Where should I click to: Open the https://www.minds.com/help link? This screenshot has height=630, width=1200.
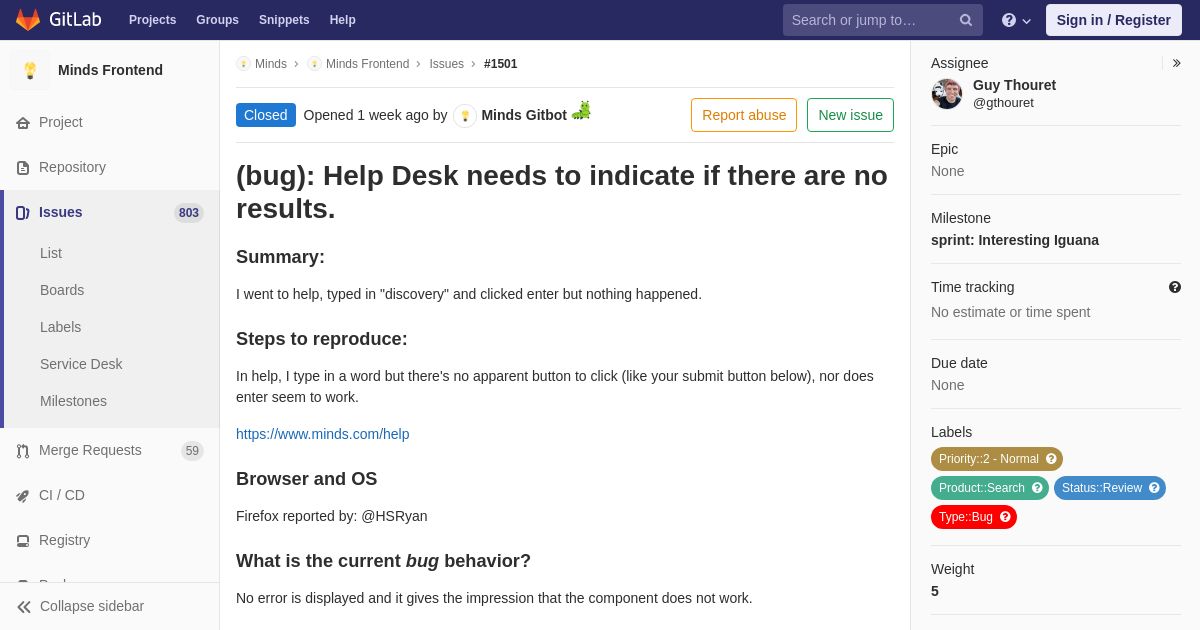point(322,434)
